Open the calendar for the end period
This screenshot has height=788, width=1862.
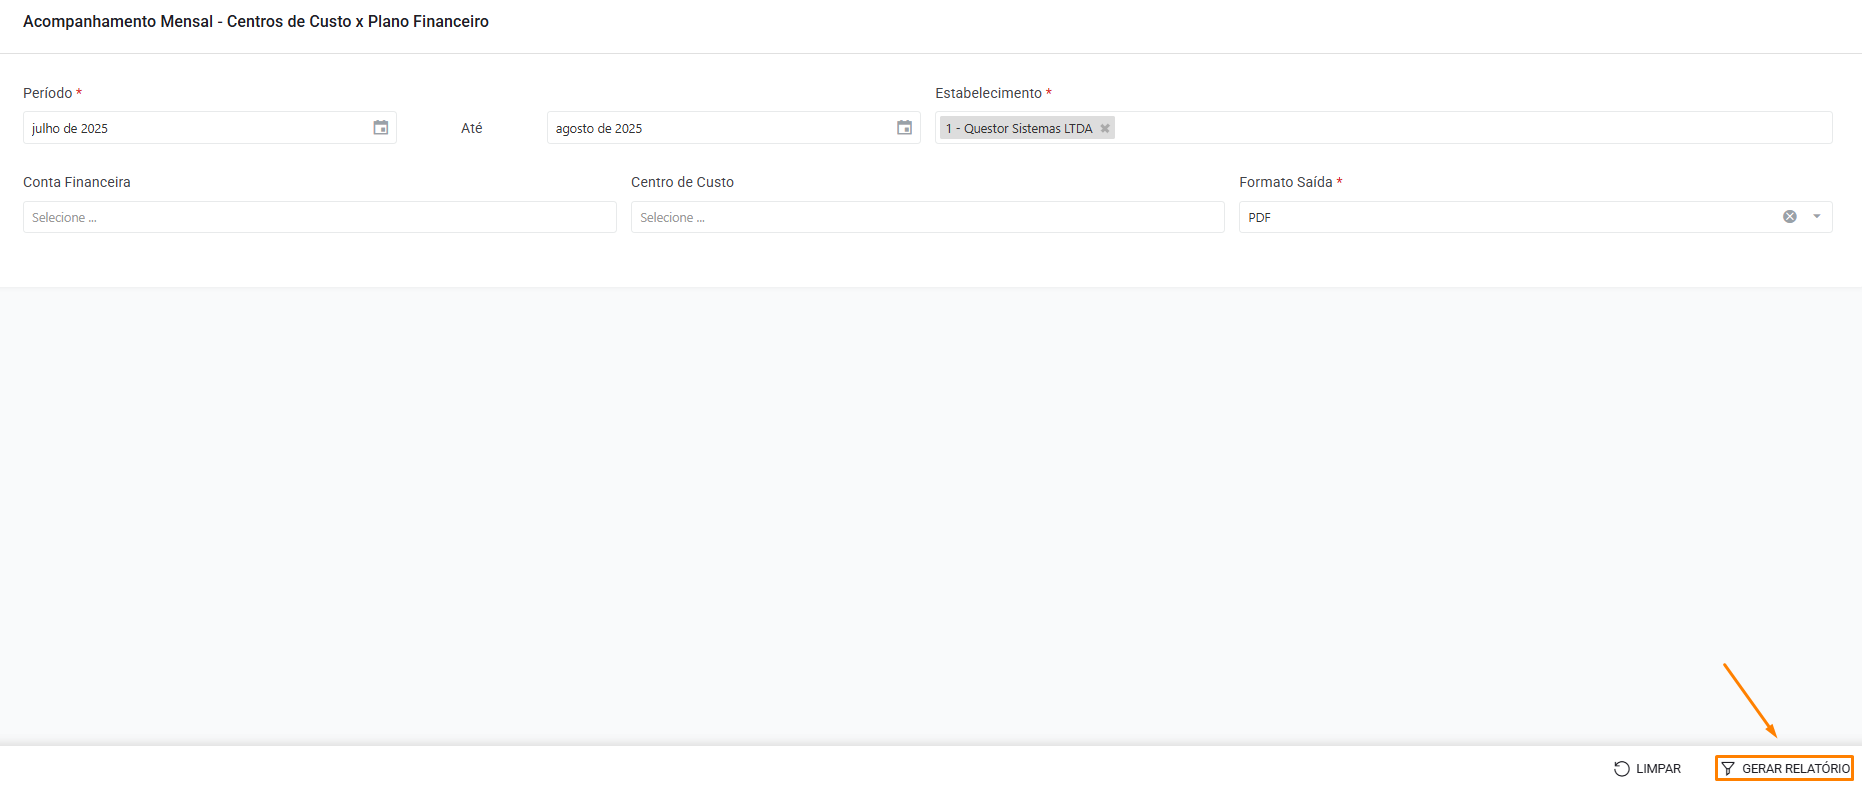click(x=904, y=128)
